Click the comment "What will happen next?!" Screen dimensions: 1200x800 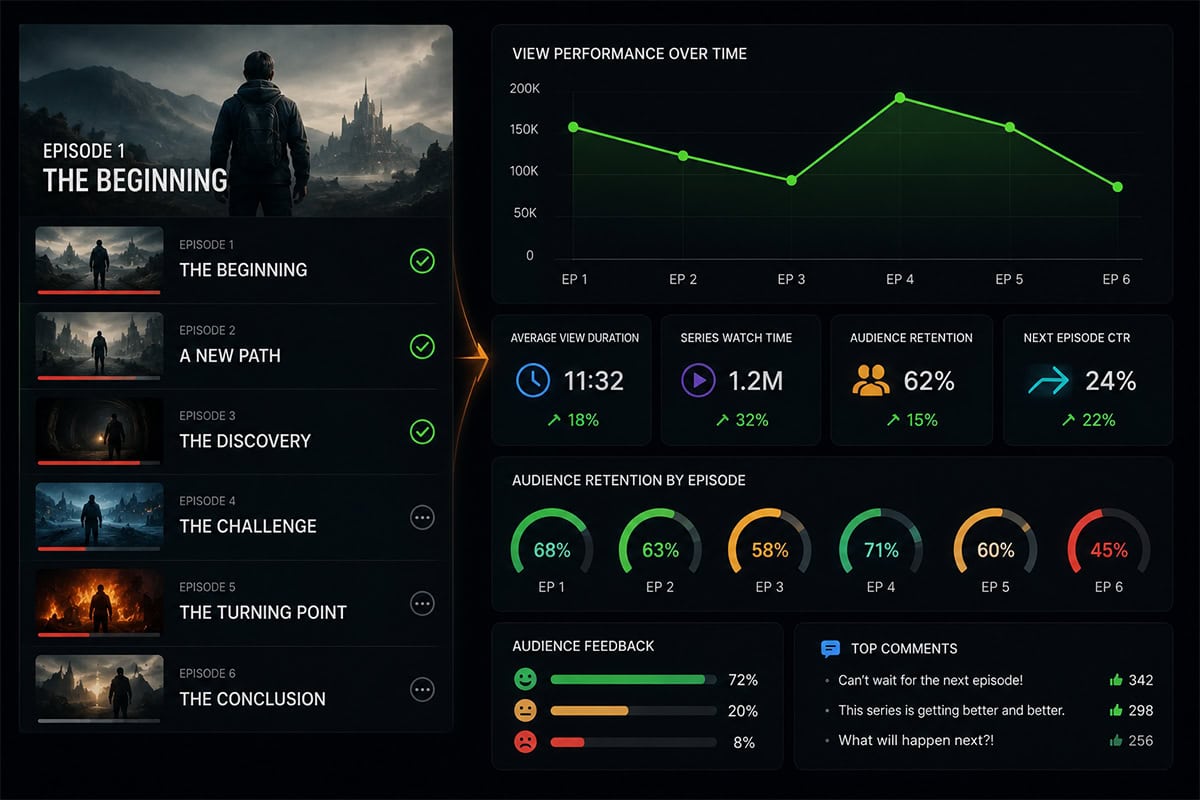click(x=915, y=741)
